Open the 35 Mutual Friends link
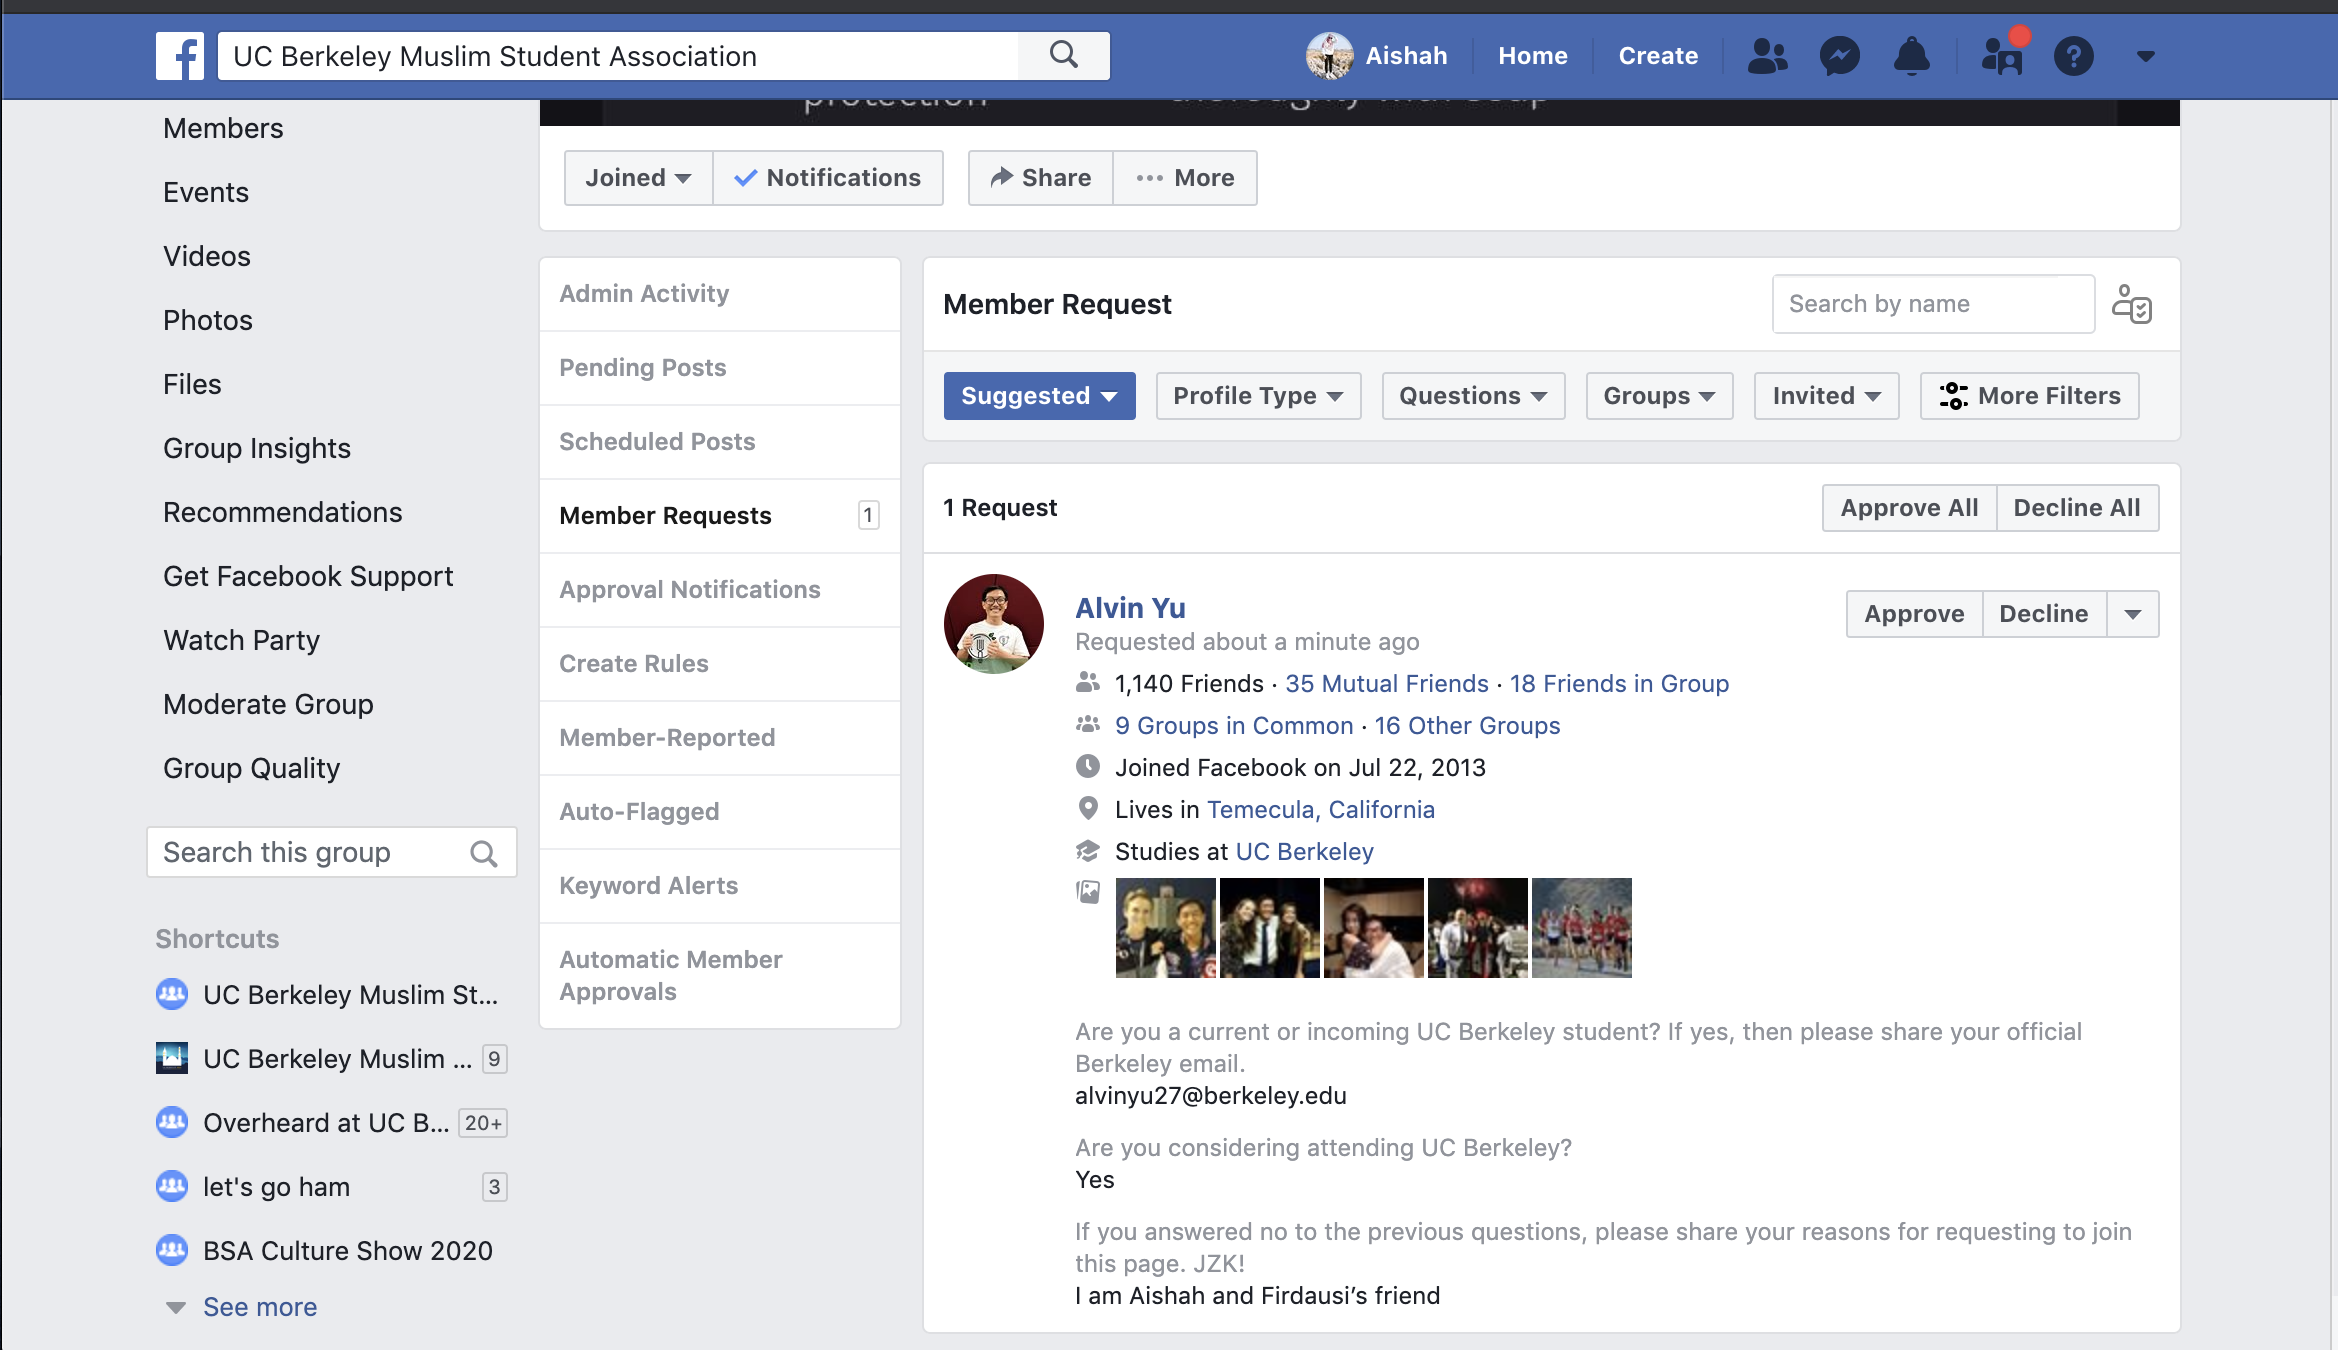 click(1386, 684)
